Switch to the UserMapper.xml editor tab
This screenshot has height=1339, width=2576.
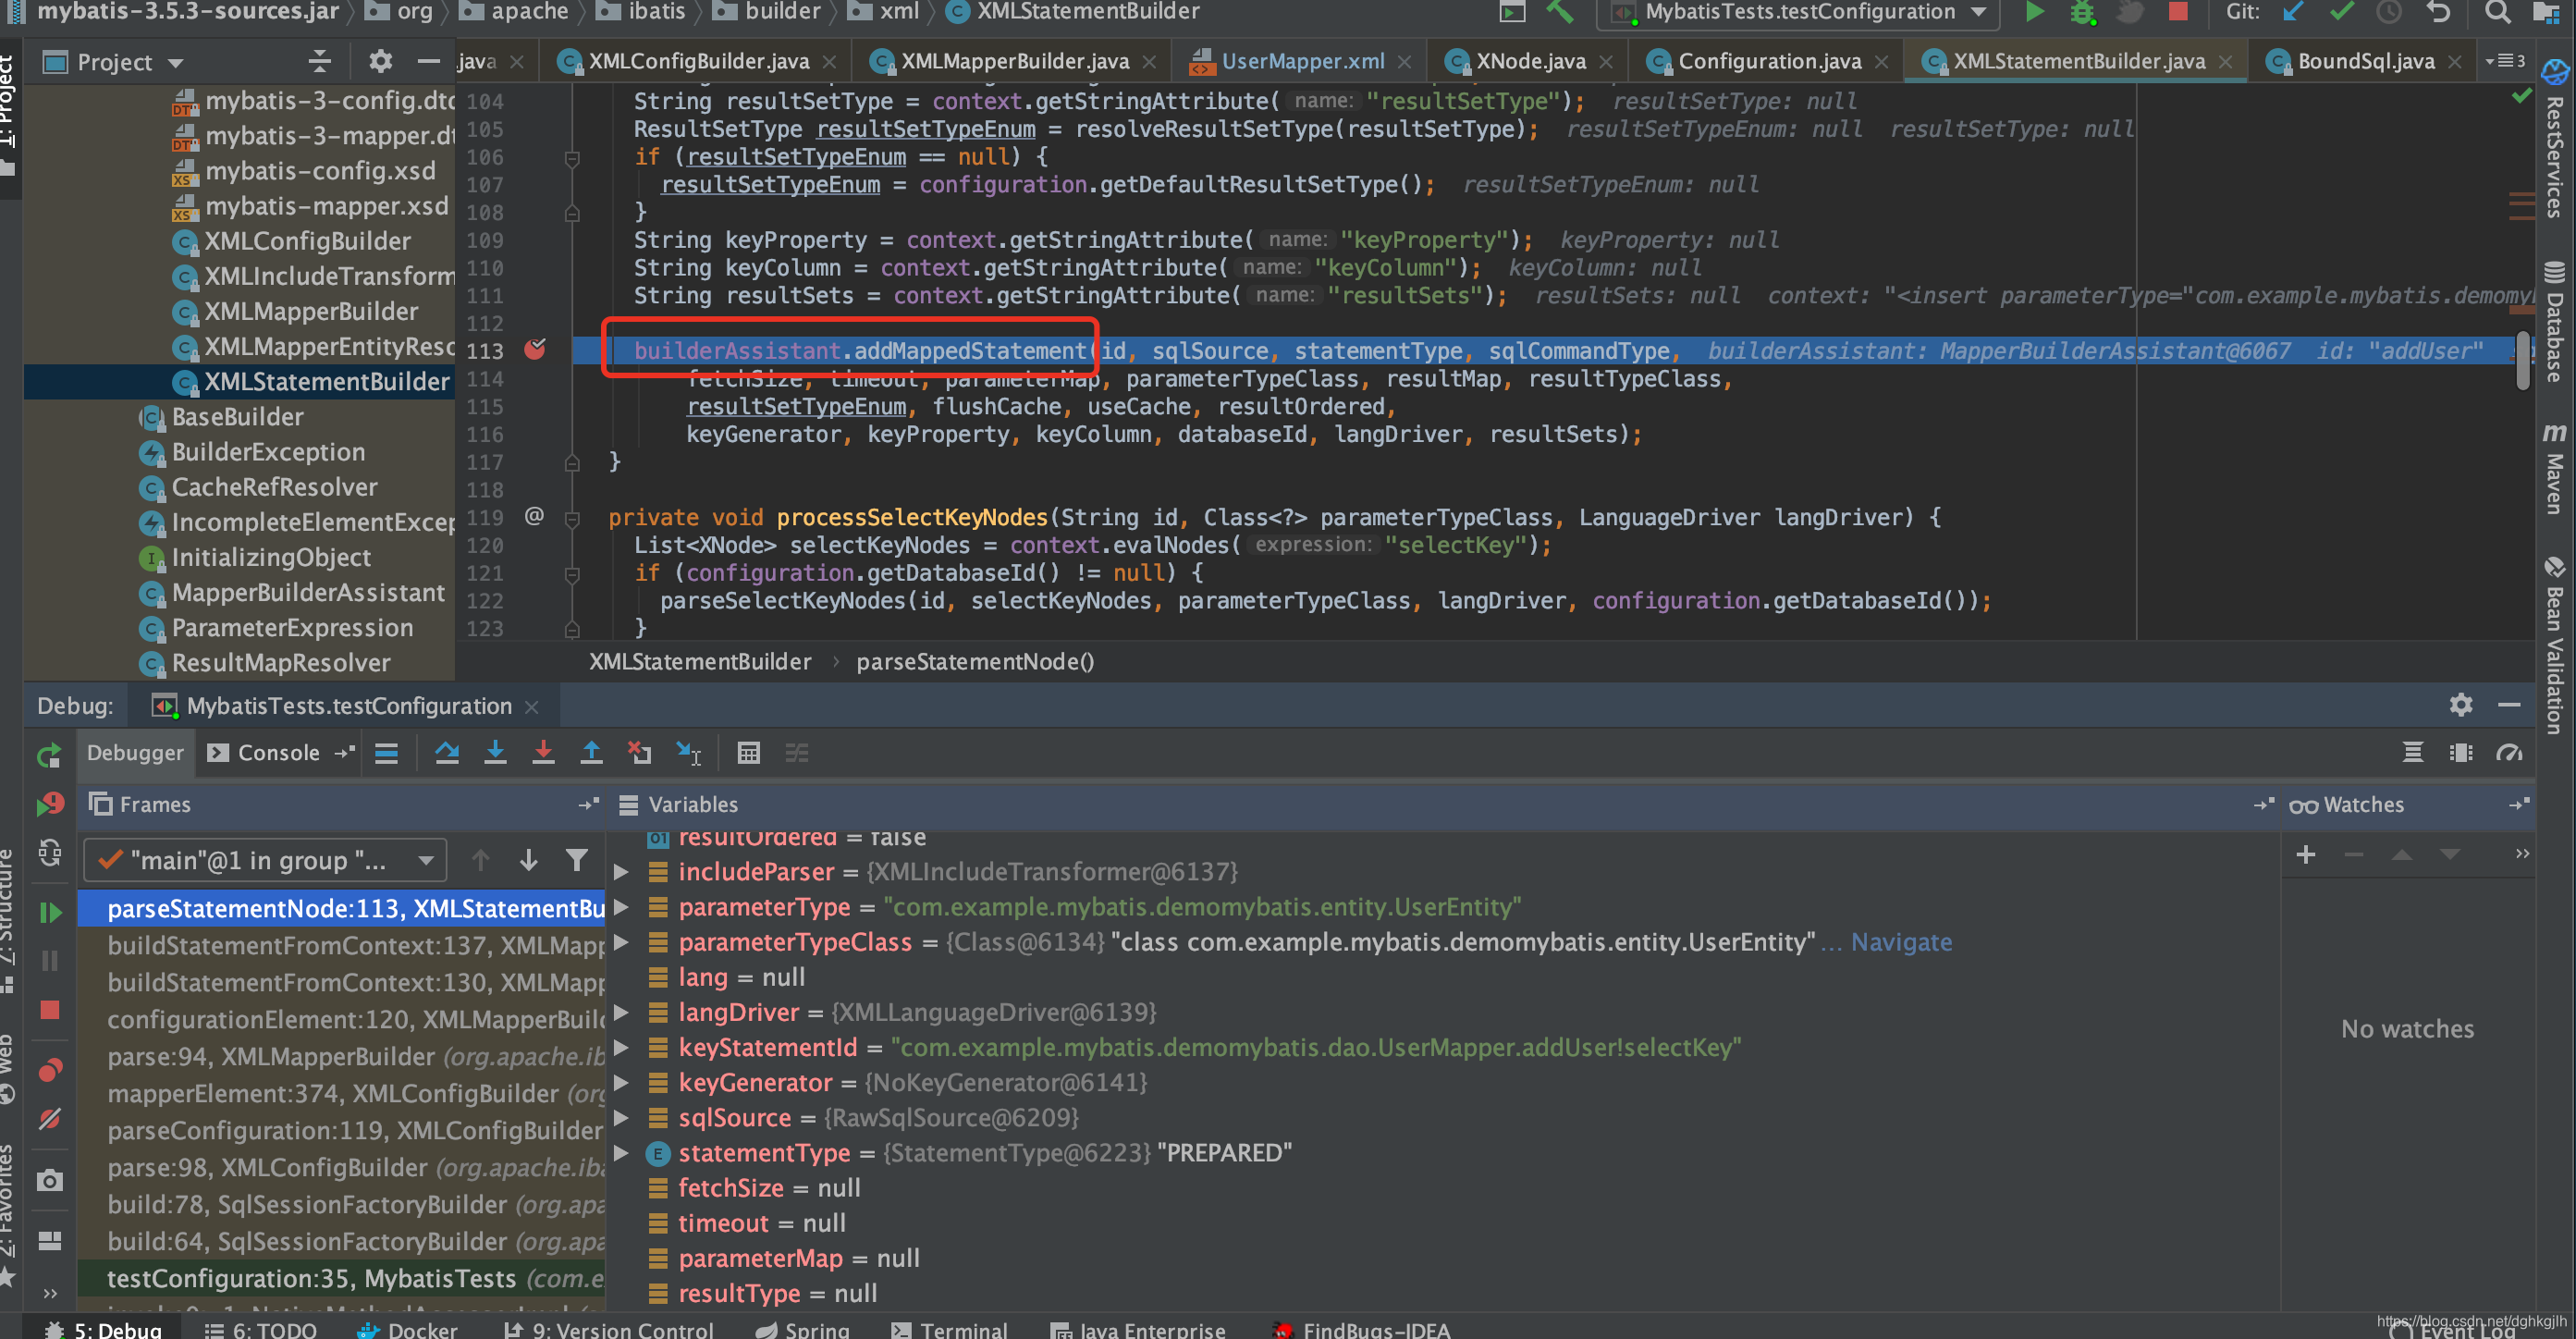pyautogui.click(x=1301, y=61)
